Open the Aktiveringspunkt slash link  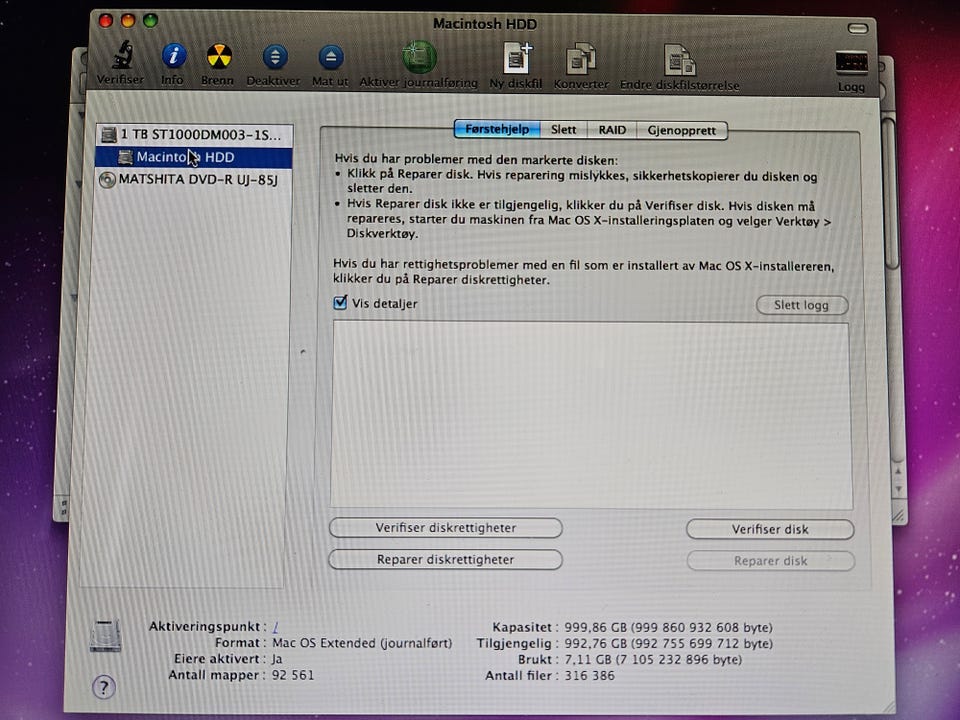[x=276, y=627]
